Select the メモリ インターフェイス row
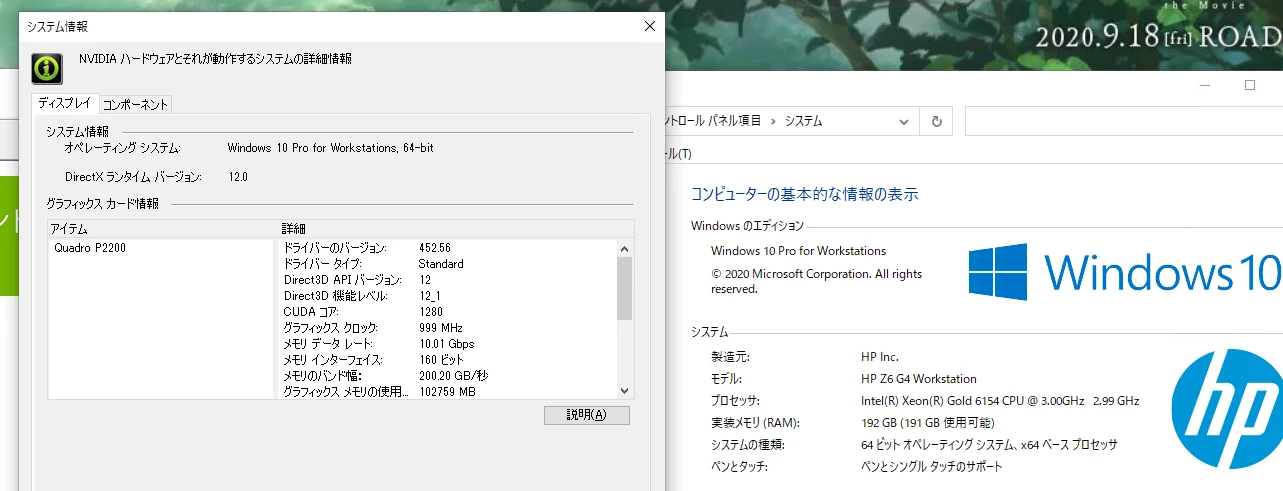The height and width of the screenshot is (491, 1283). [x=447, y=360]
